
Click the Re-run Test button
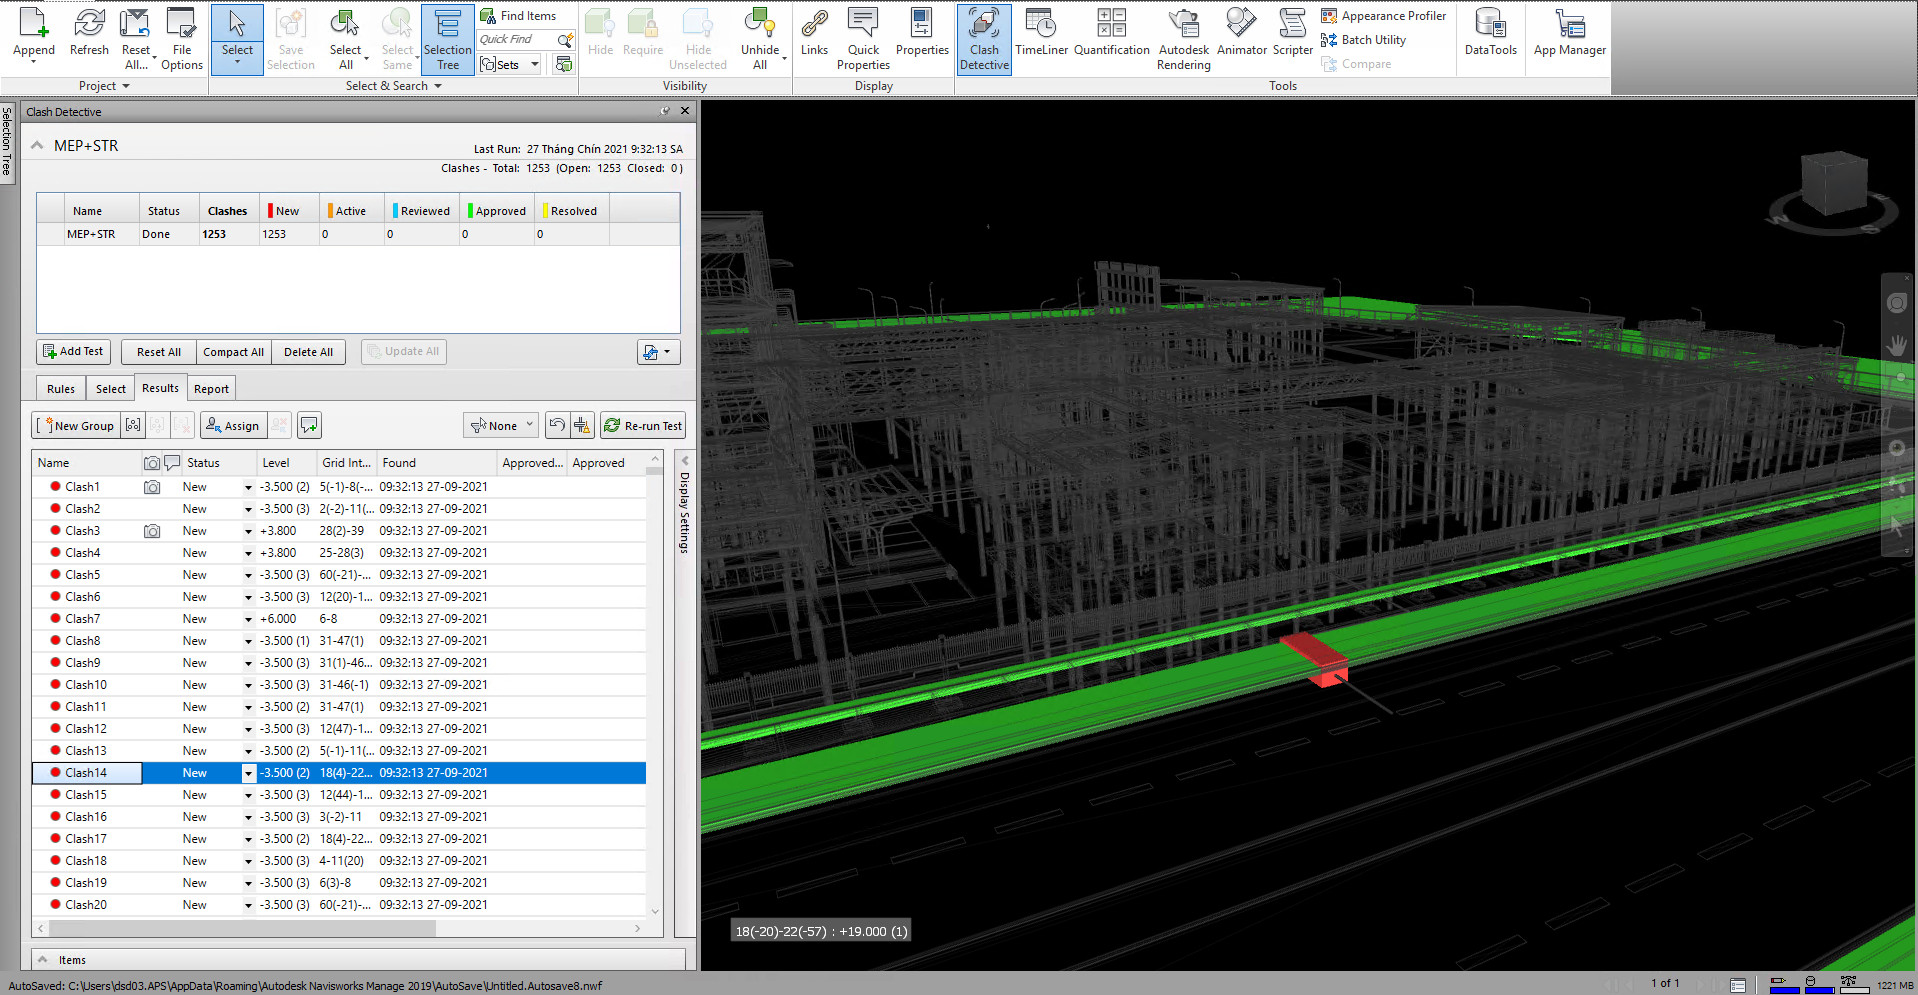(x=643, y=426)
